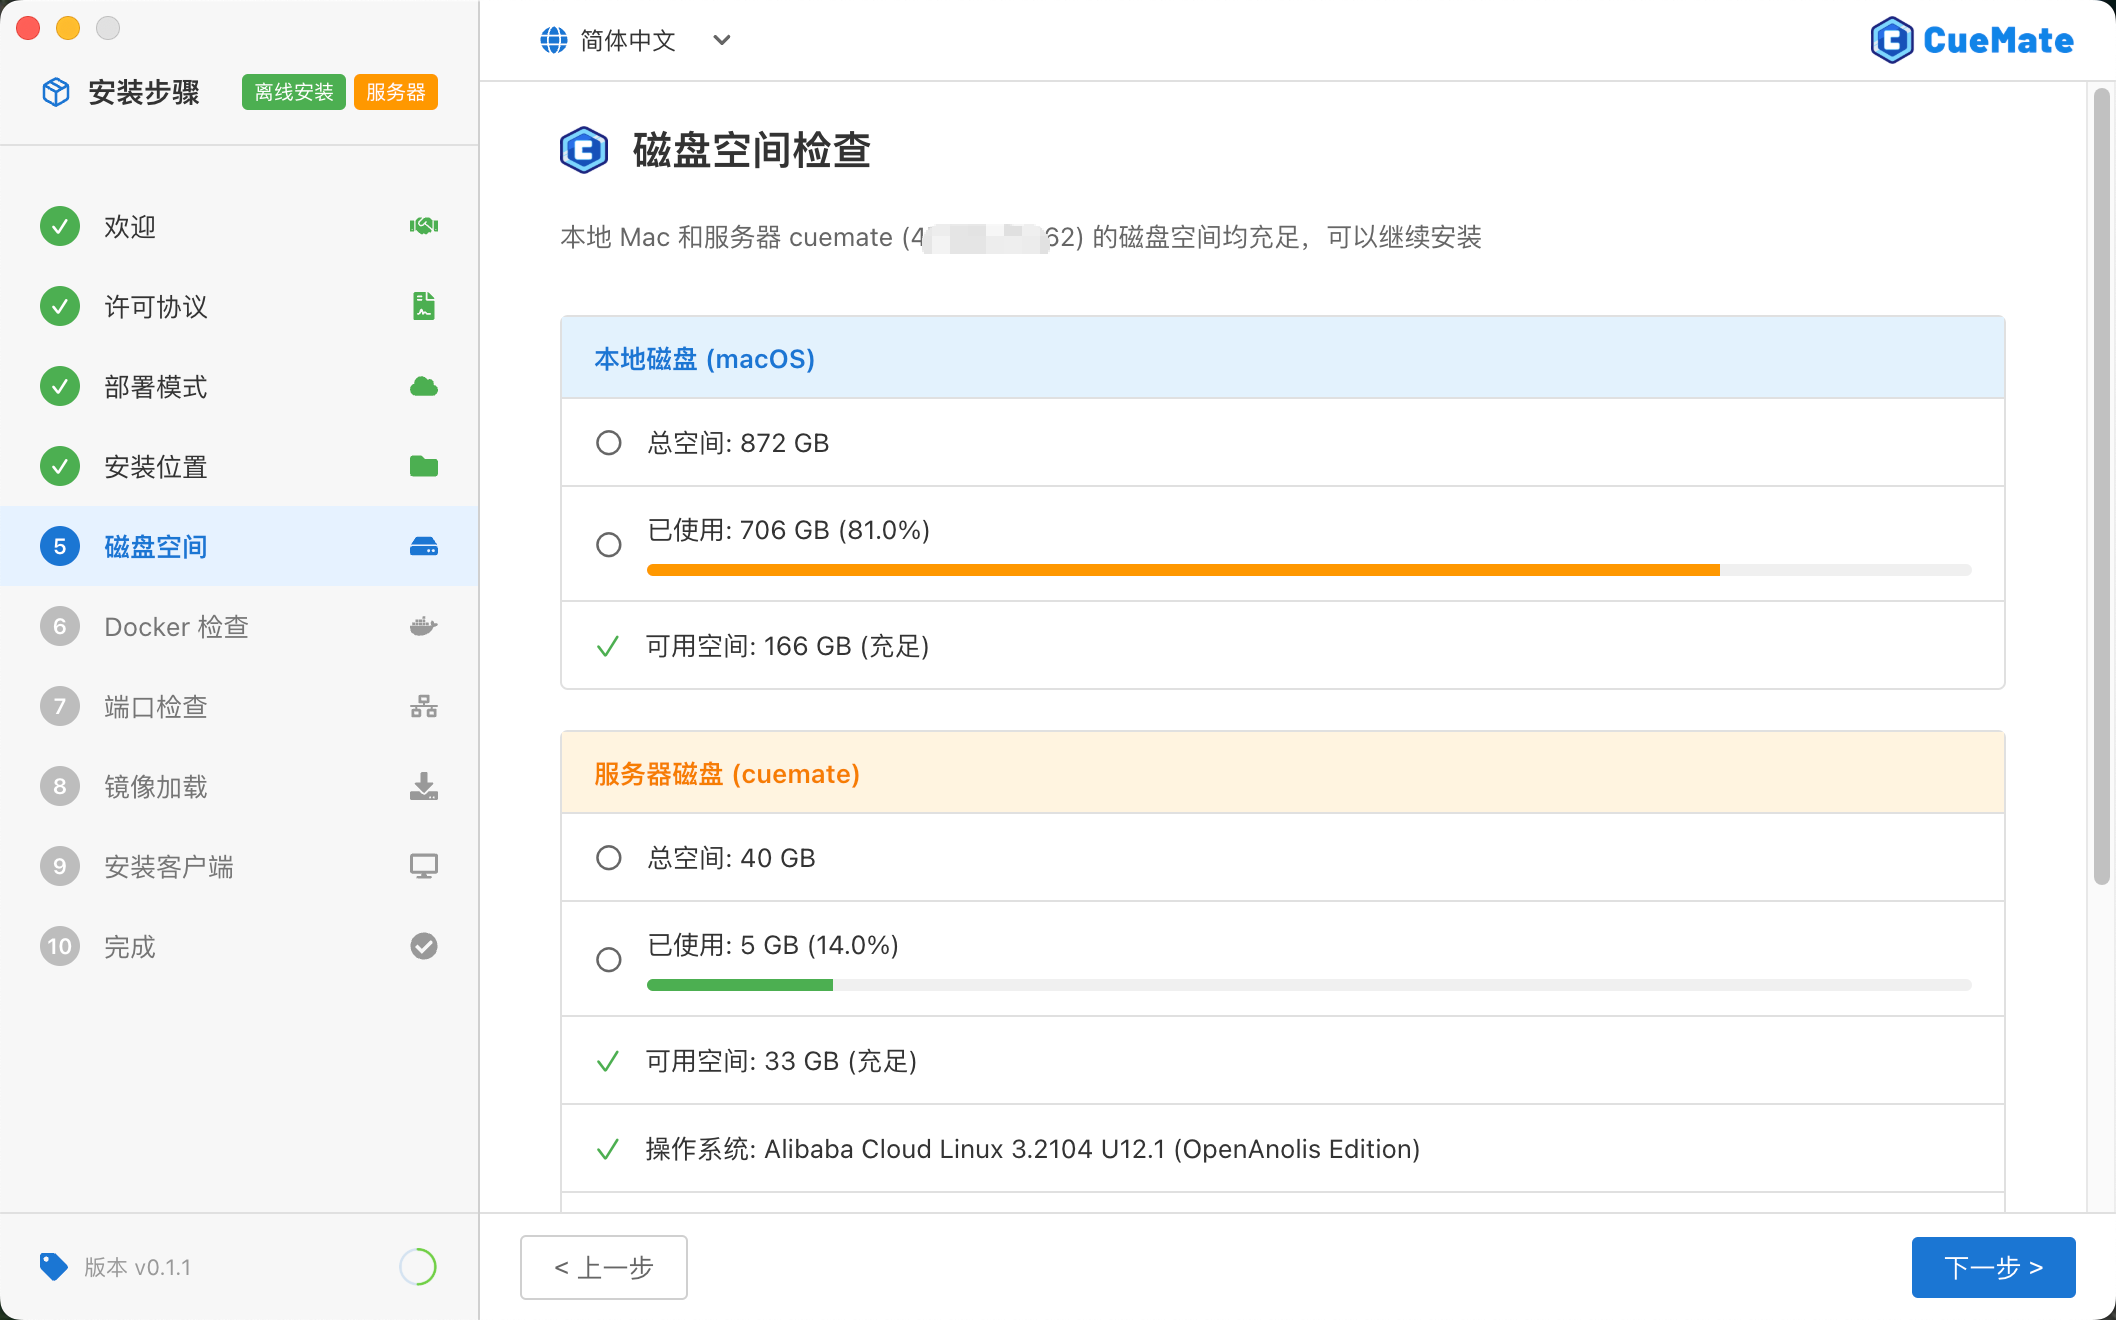Click the download icon next to 镜像加载
The width and height of the screenshot is (2116, 1320).
[423, 786]
